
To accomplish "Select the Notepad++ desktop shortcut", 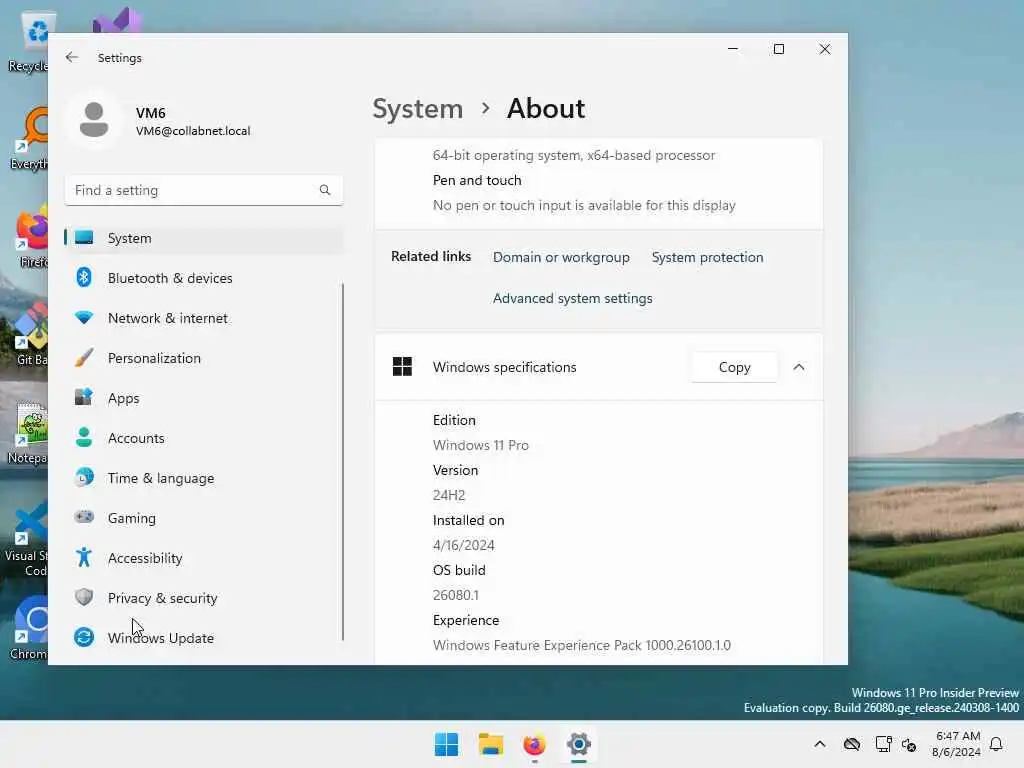I will (27, 432).
